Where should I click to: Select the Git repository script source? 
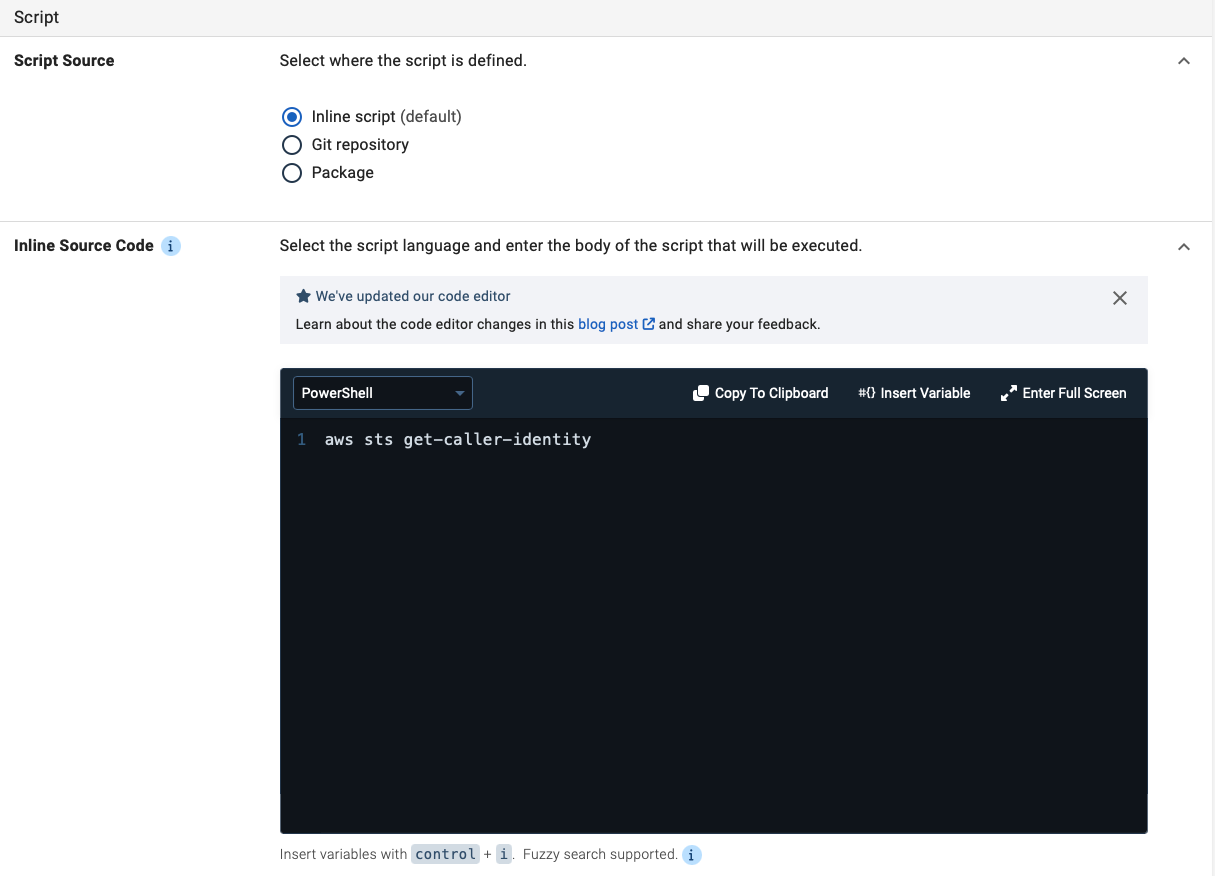tap(291, 144)
